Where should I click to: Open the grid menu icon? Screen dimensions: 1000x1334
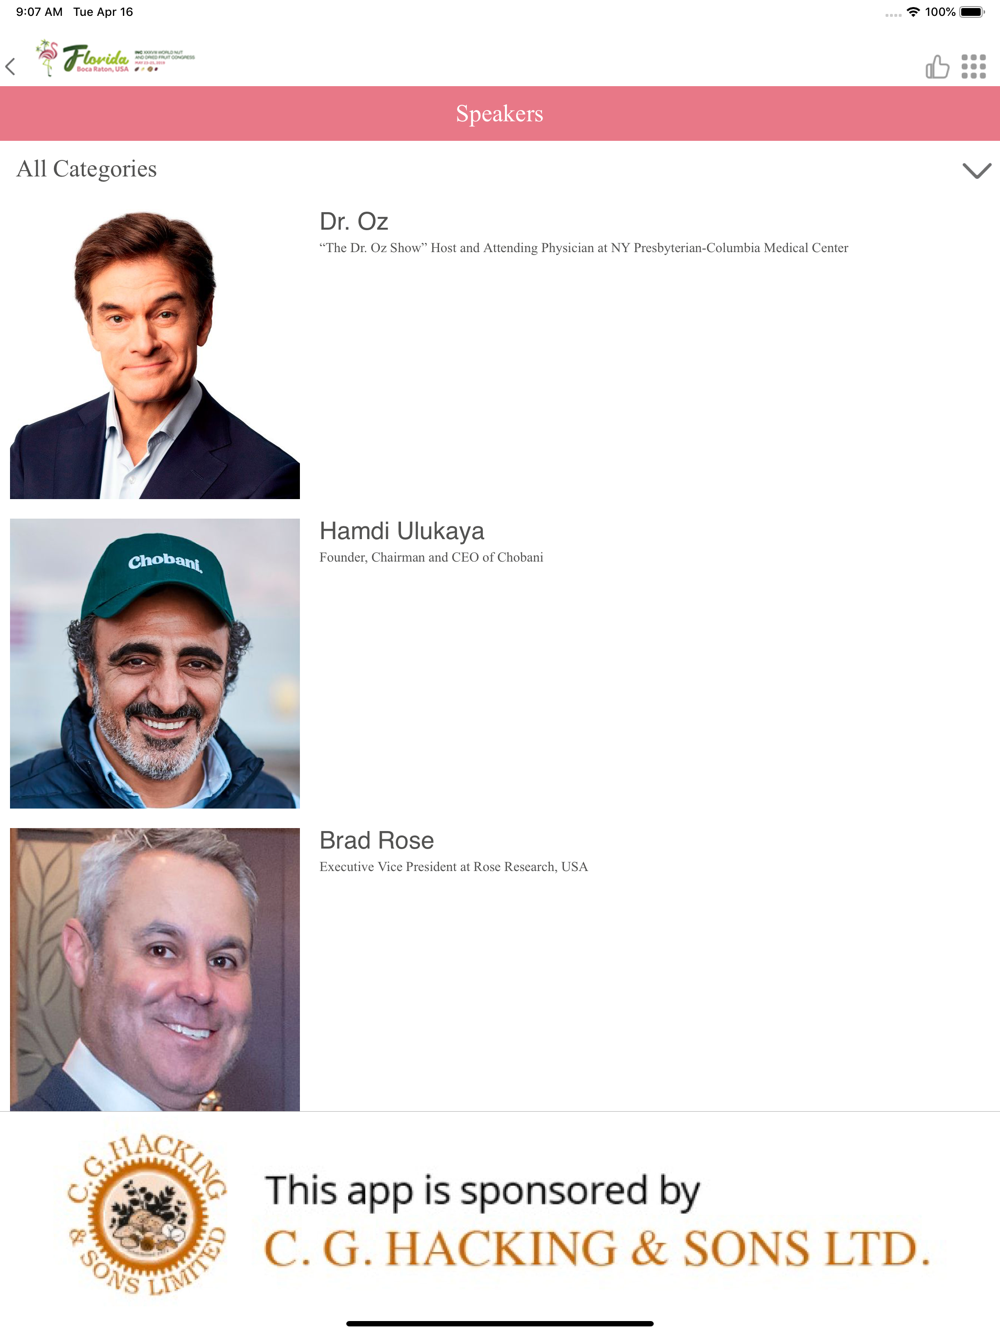(x=974, y=67)
